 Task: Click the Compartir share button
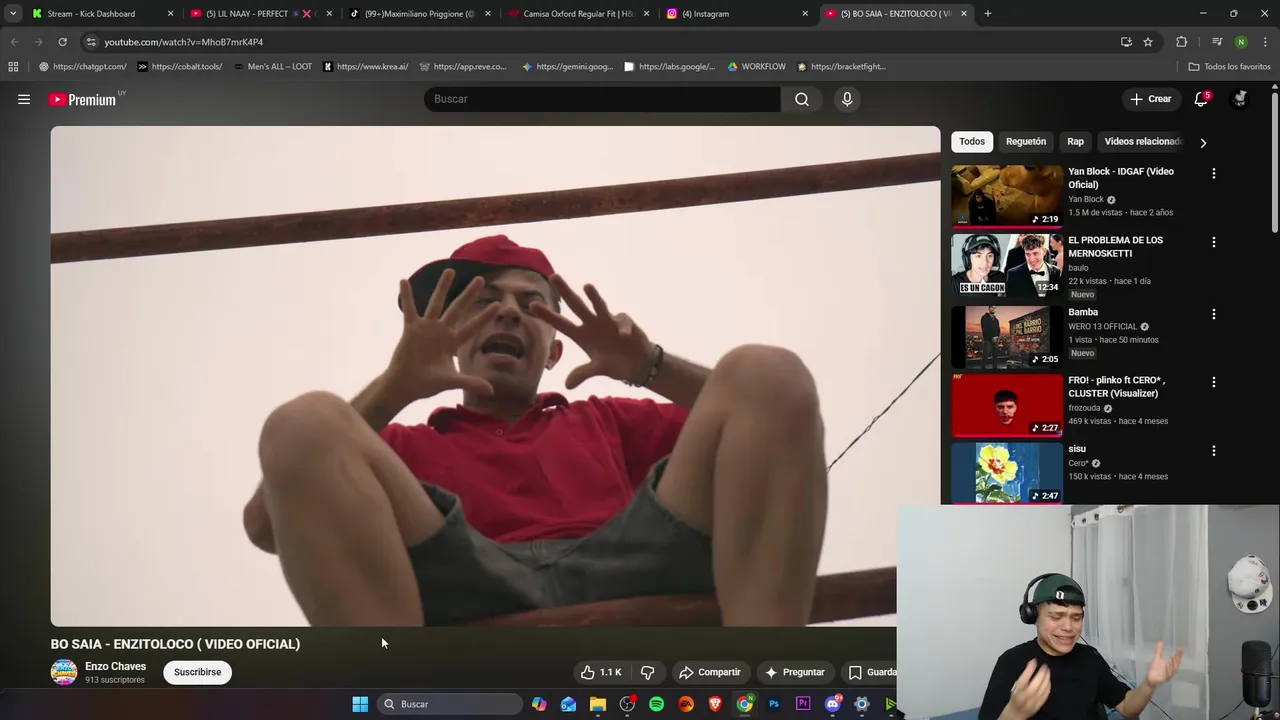[709, 672]
